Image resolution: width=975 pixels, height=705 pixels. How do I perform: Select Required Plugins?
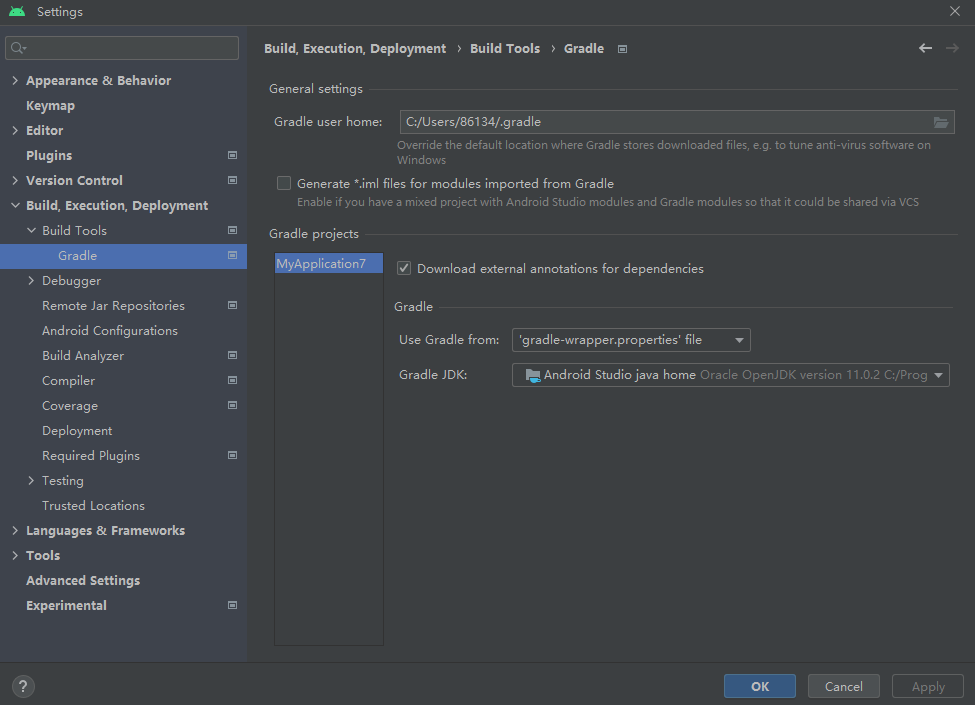[x=91, y=456]
